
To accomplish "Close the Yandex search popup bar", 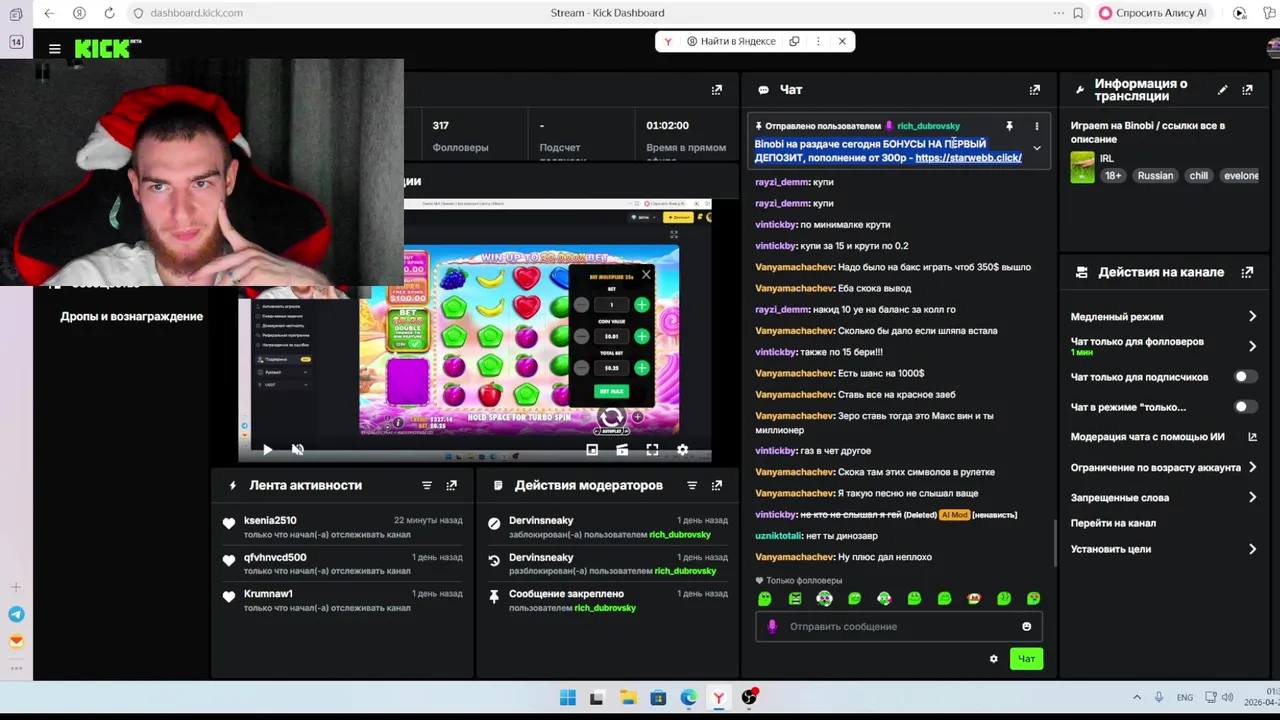I will click(842, 41).
